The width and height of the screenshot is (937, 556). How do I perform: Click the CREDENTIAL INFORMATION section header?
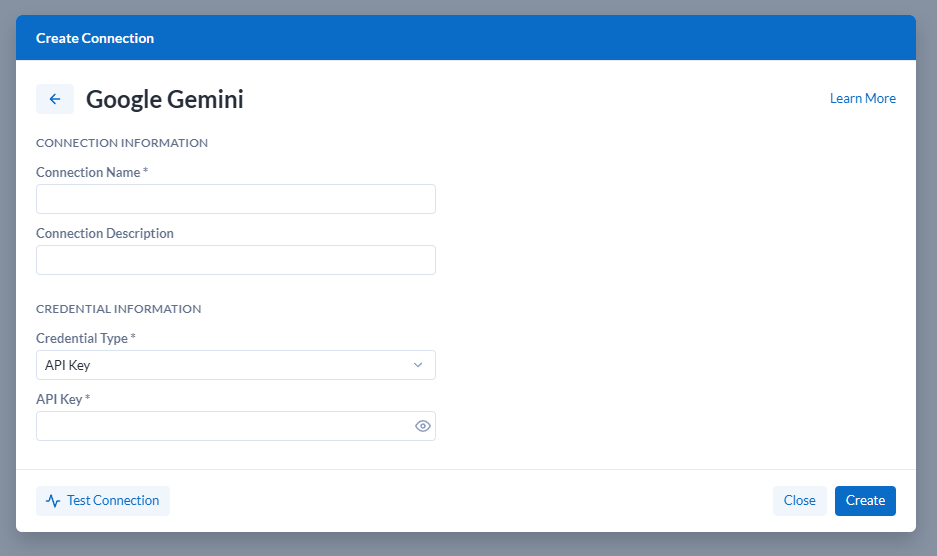pyautogui.click(x=119, y=309)
